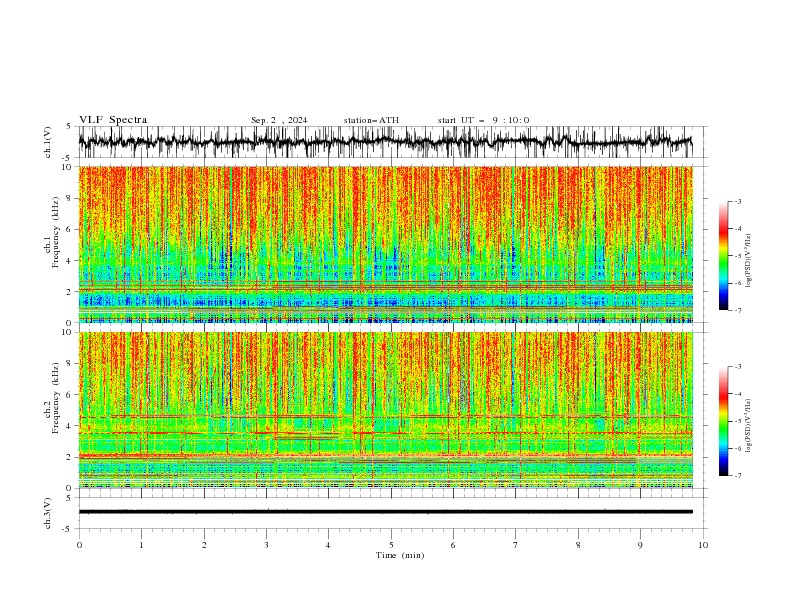Click the ch.2 PSD color scale bar
792x612 pixels.
[x=723, y=421]
